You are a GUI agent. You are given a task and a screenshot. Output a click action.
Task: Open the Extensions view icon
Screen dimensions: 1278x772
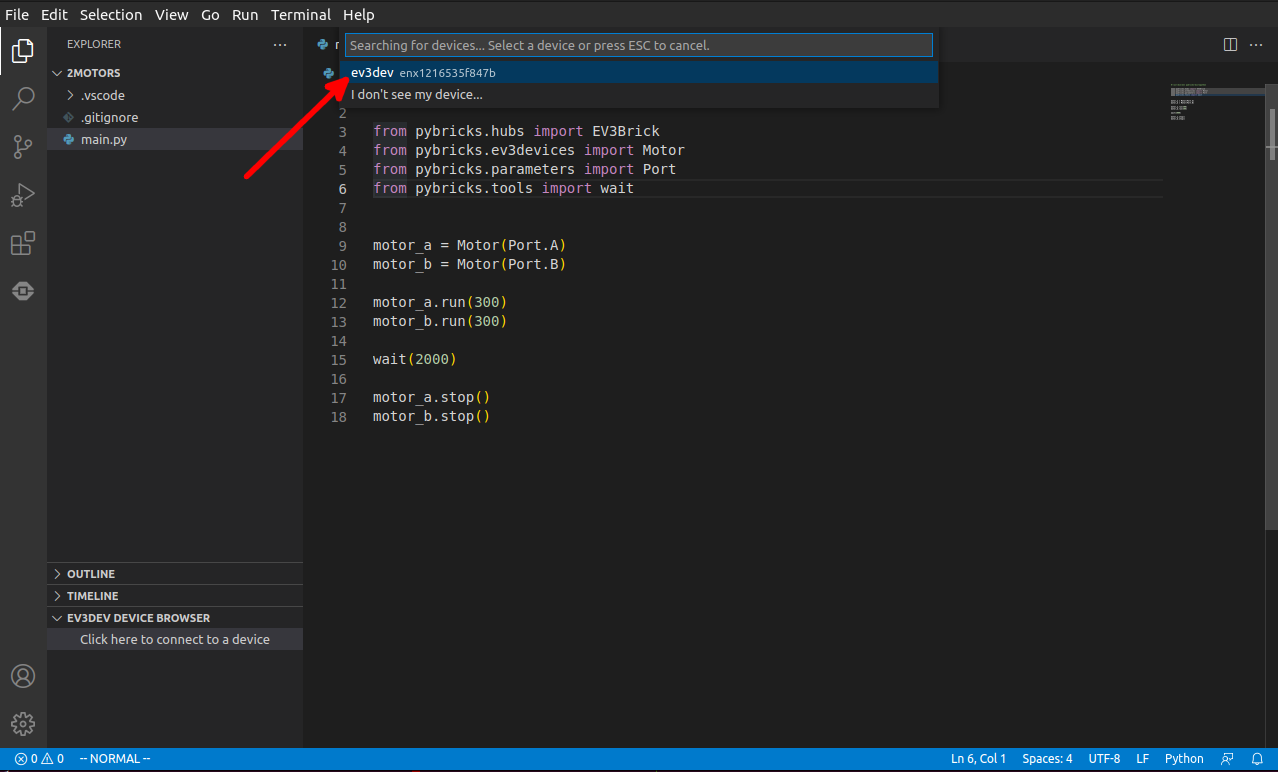coord(22,243)
